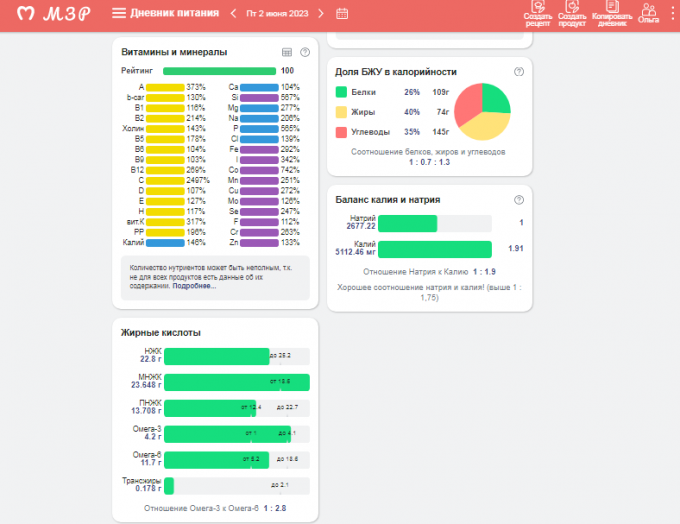
Task: Show help for Доля БЖУ в калорийности
Action: (x=518, y=72)
